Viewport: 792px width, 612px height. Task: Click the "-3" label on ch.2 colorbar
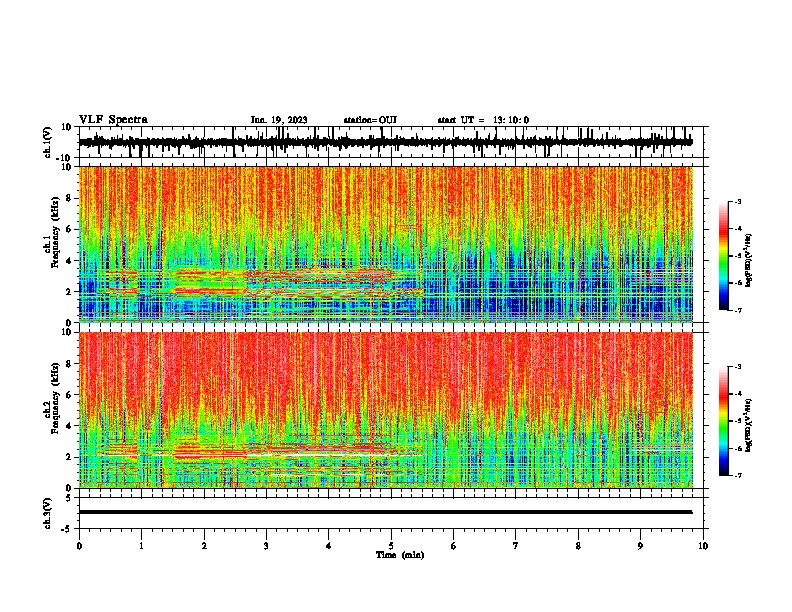point(737,367)
